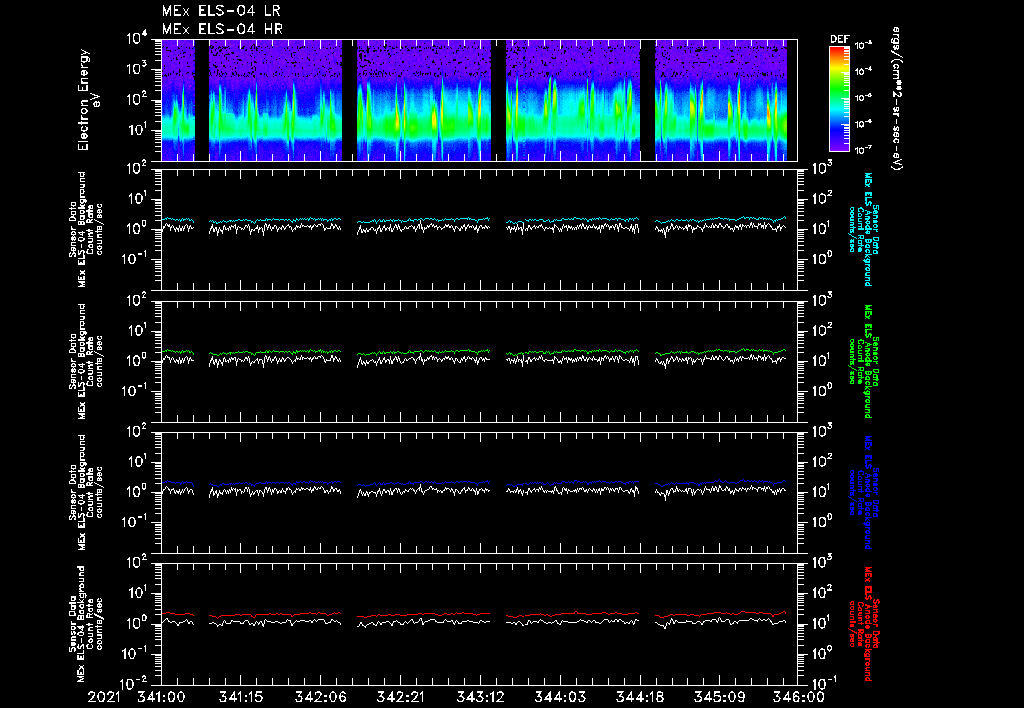Click the "341:00" time axis label
The image size is (1024, 708).
pyautogui.click(x=161, y=698)
